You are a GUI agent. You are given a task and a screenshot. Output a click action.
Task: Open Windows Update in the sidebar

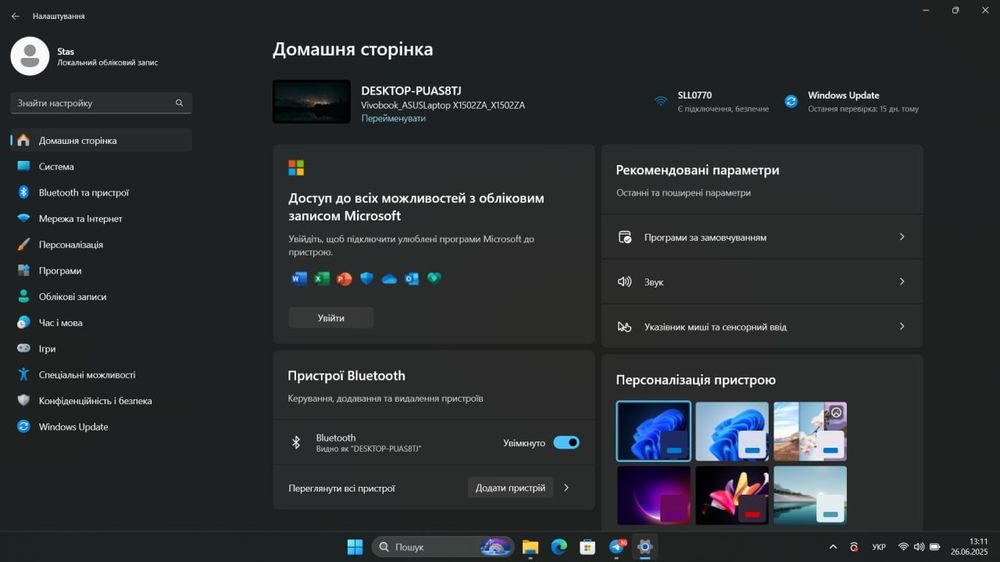[101, 427]
